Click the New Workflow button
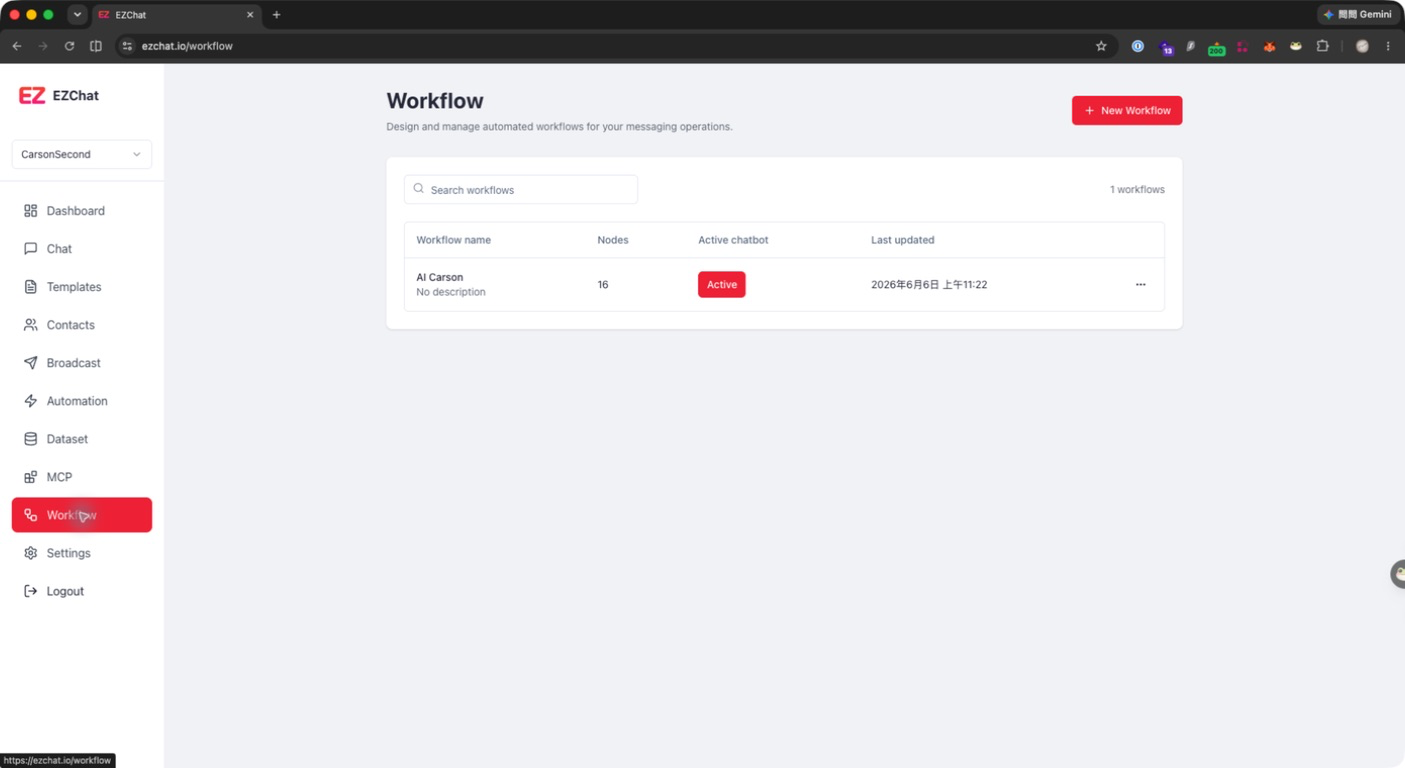The width and height of the screenshot is (1405, 768). pos(1127,110)
